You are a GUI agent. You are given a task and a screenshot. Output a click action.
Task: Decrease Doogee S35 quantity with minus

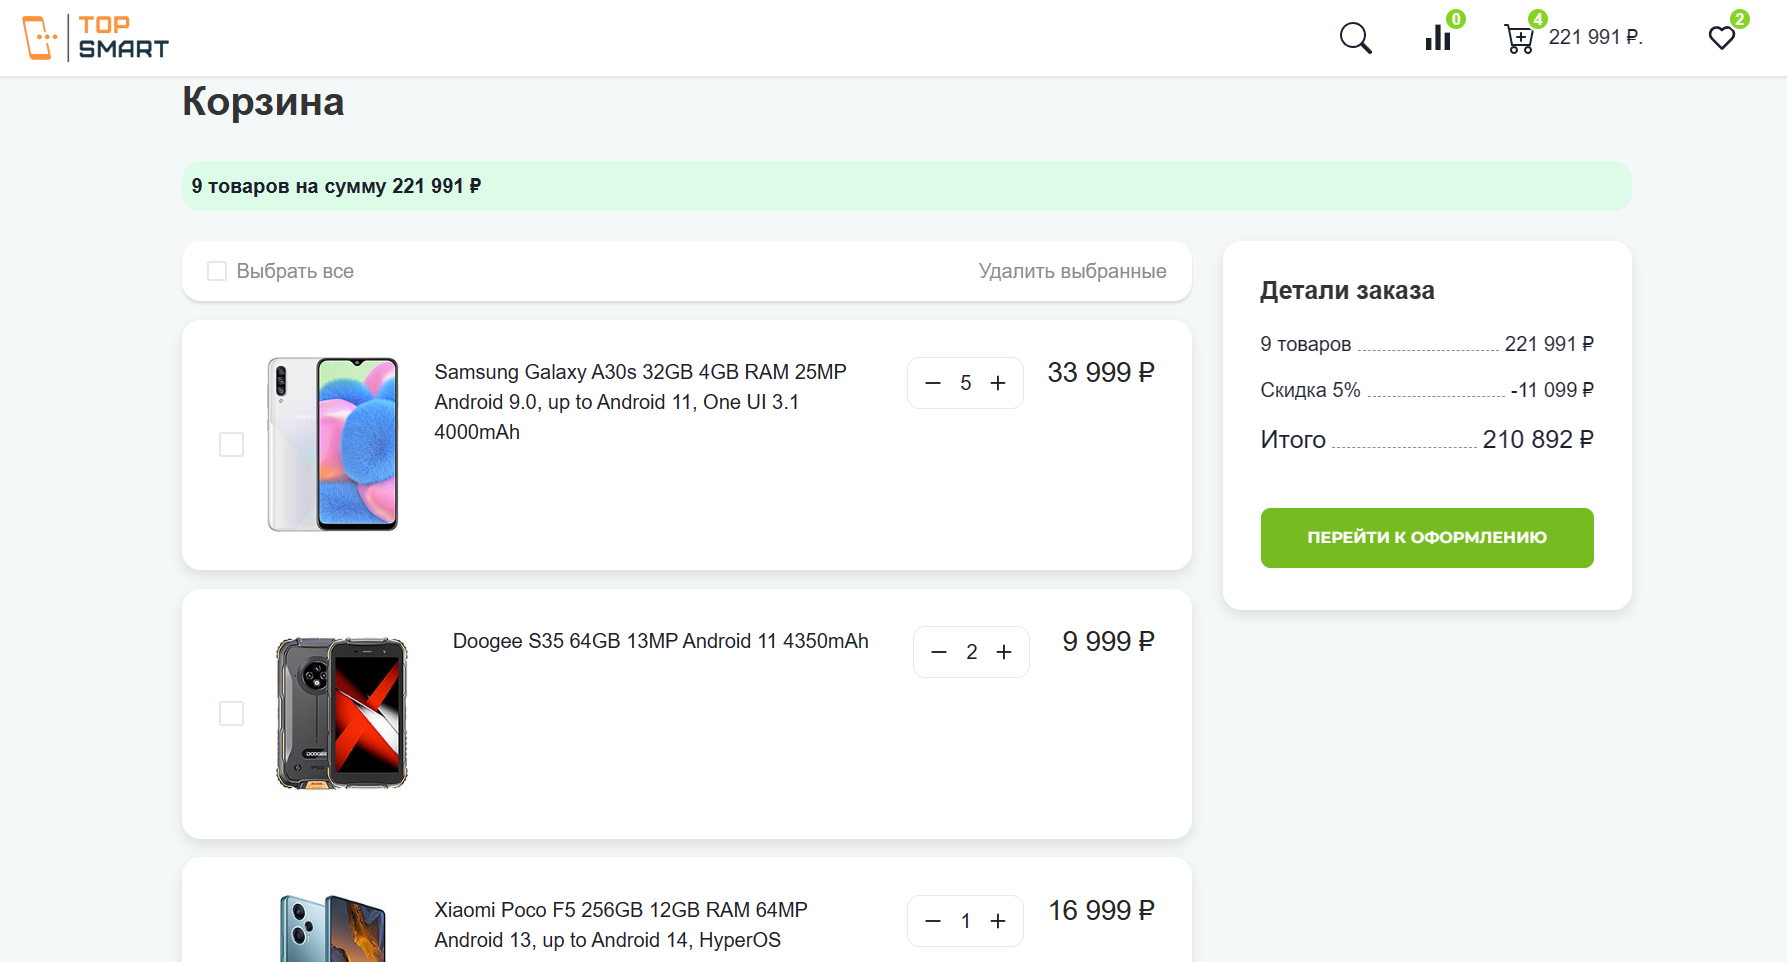pos(939,652)
